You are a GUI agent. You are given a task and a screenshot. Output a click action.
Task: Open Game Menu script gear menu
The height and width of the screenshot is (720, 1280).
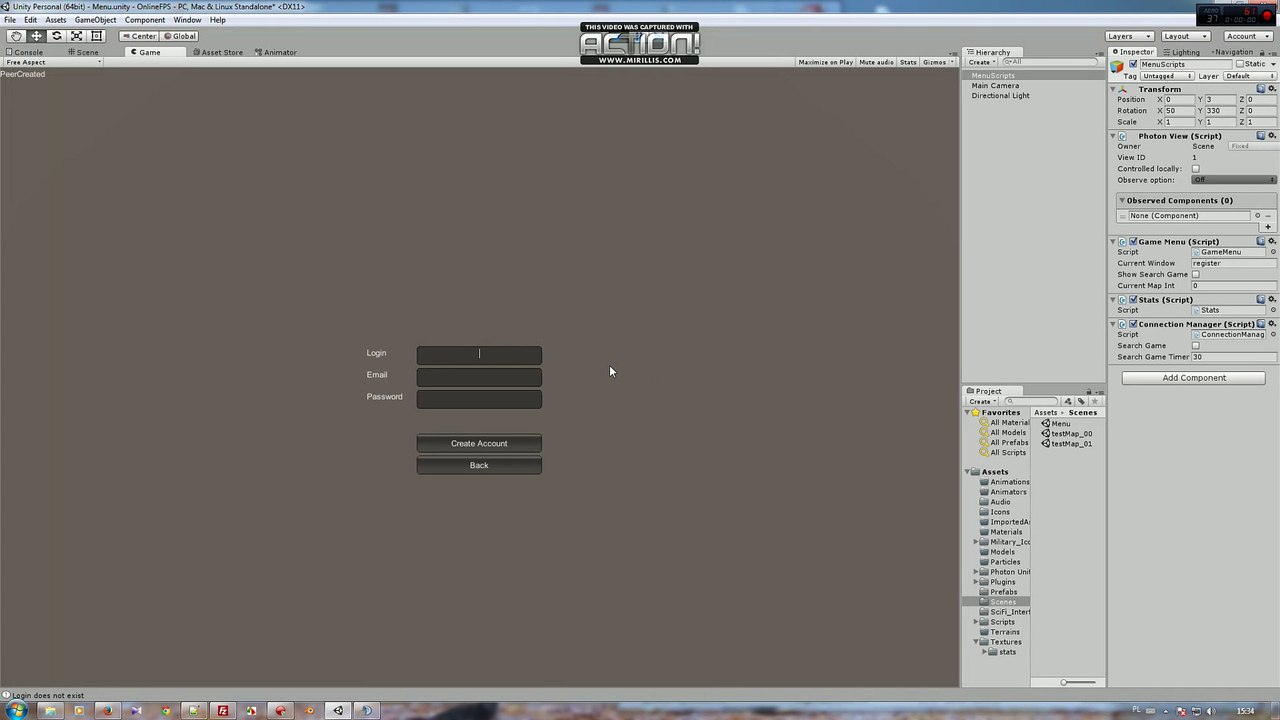click(x=1272, y=241)
